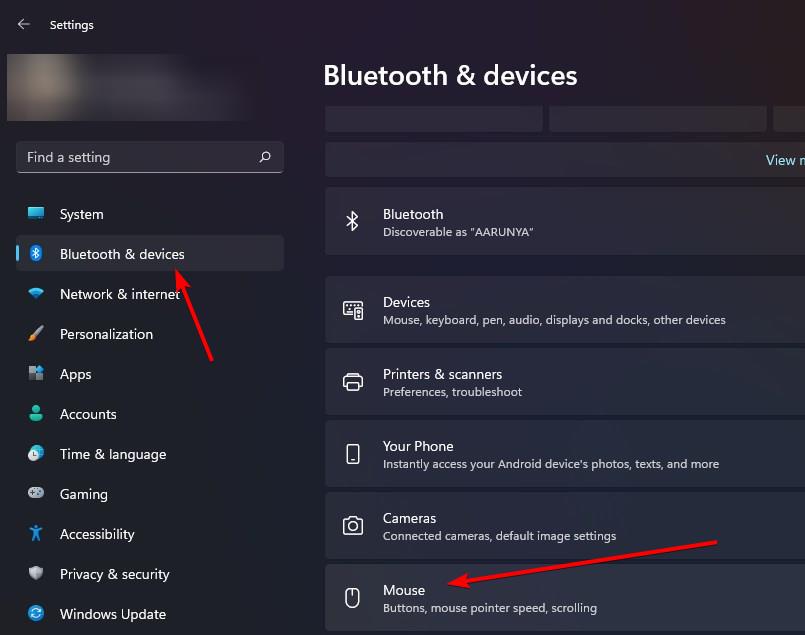
Task: Open the System settings category
Action: 81,214
